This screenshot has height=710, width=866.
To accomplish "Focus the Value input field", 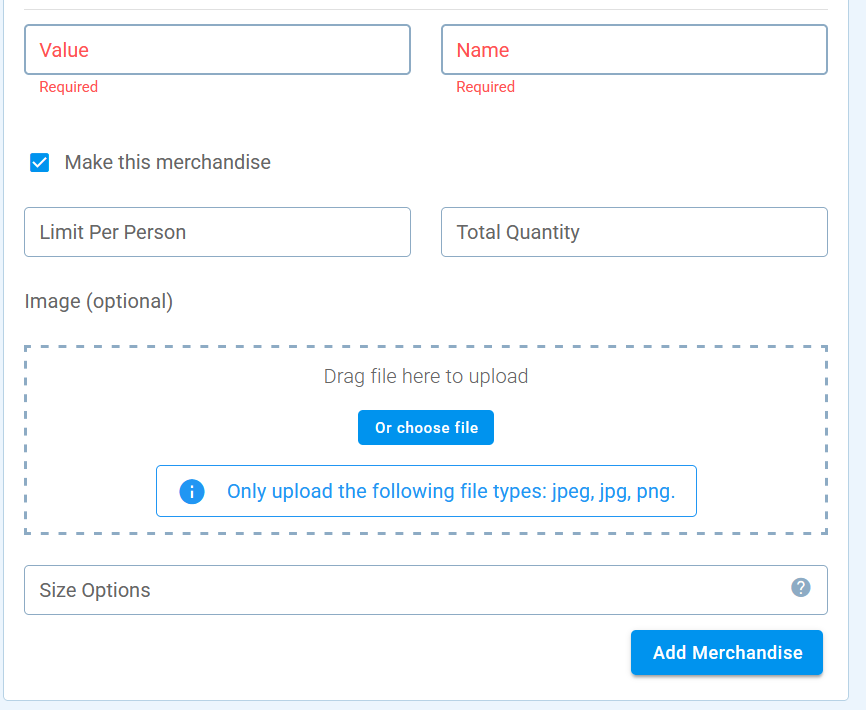I will (x=217, y=50).
